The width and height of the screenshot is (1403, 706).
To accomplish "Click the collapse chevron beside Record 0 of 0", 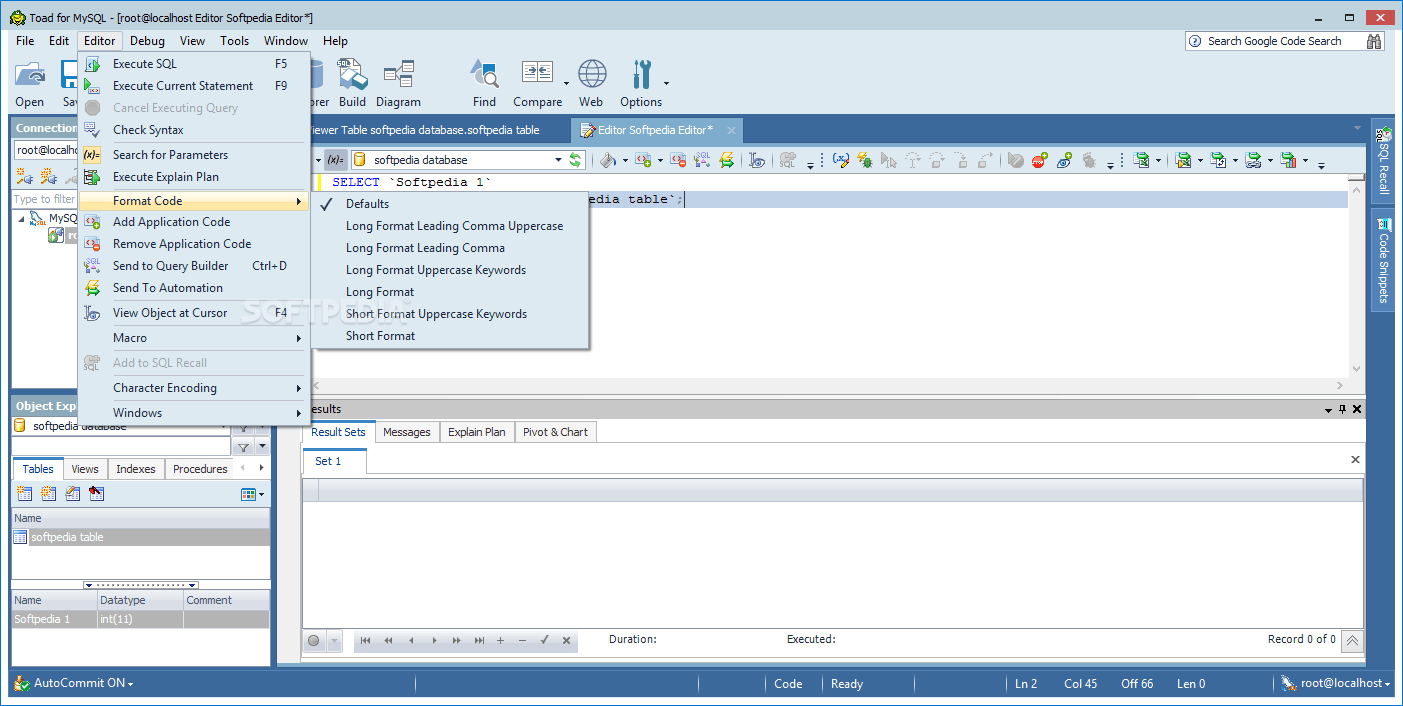I will tap(1352, 640).
